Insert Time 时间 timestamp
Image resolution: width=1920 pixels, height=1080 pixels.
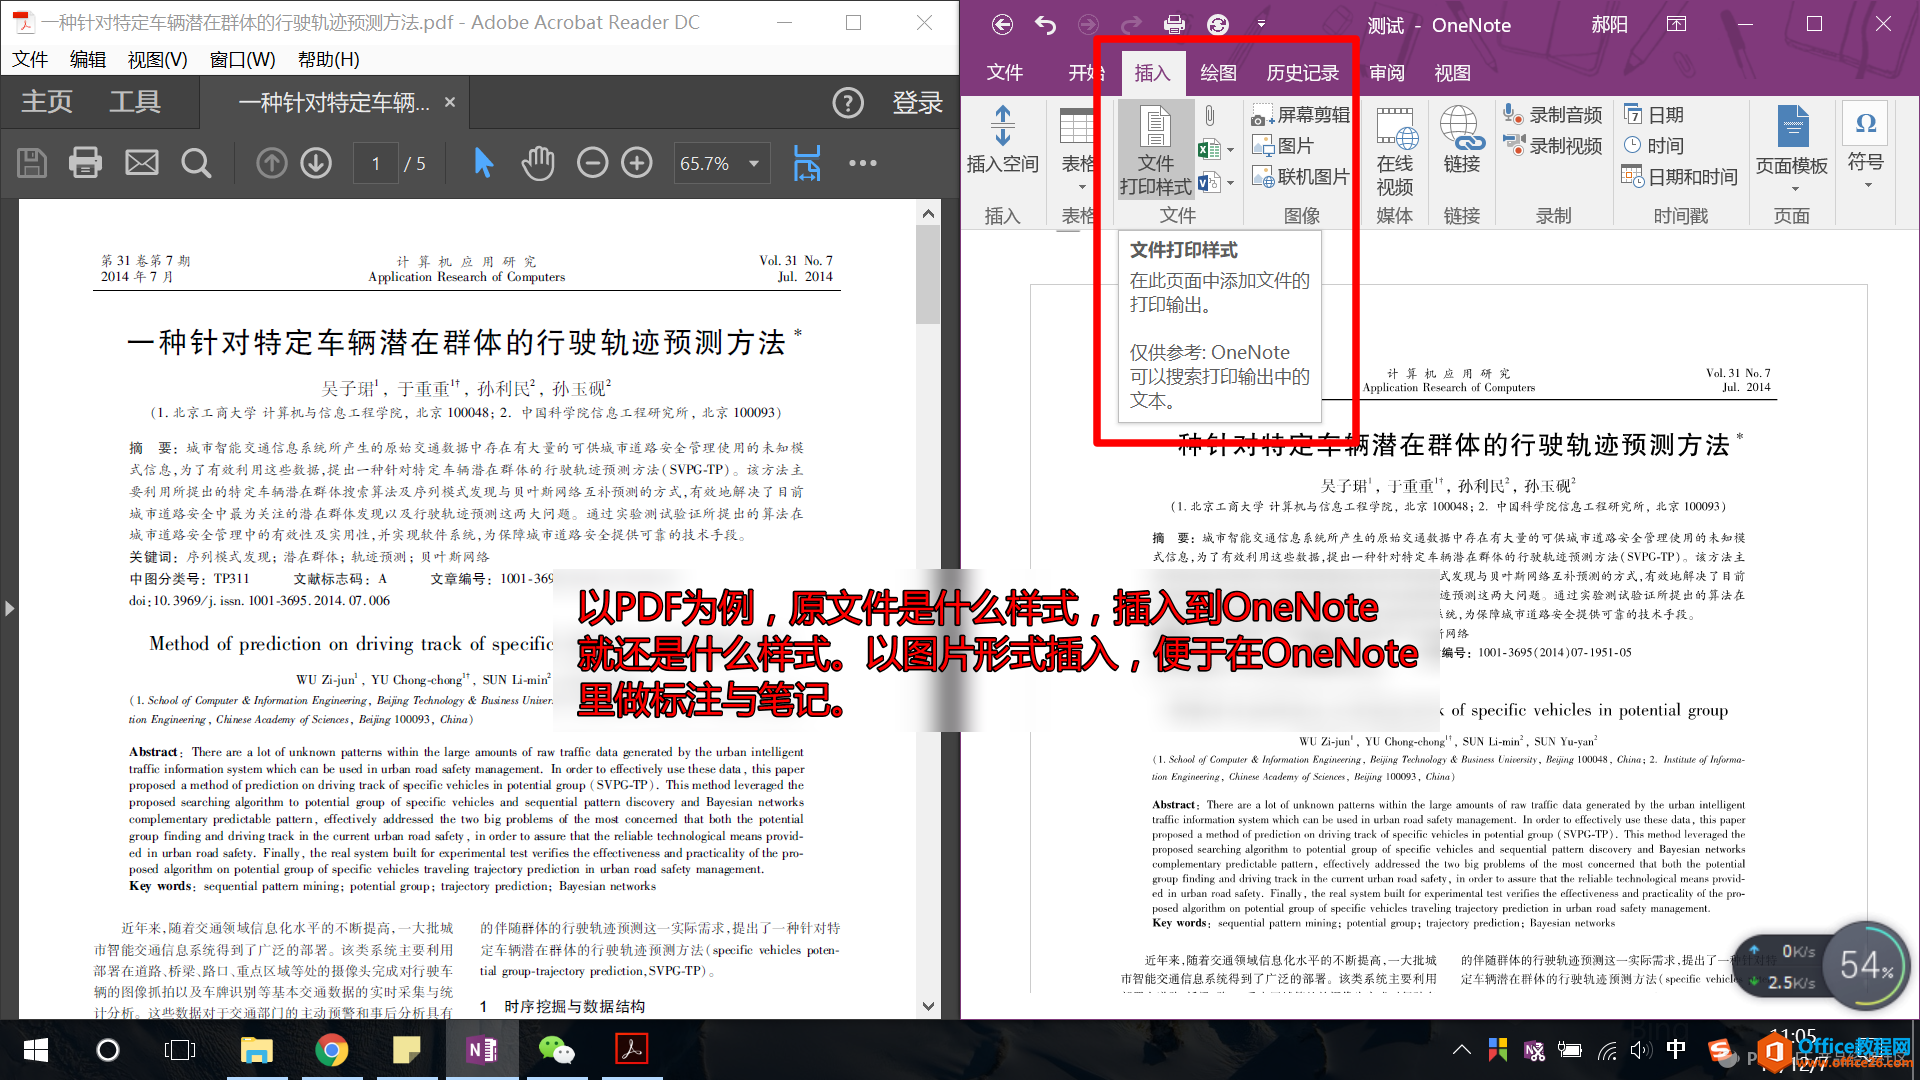tap(1653, 146)
